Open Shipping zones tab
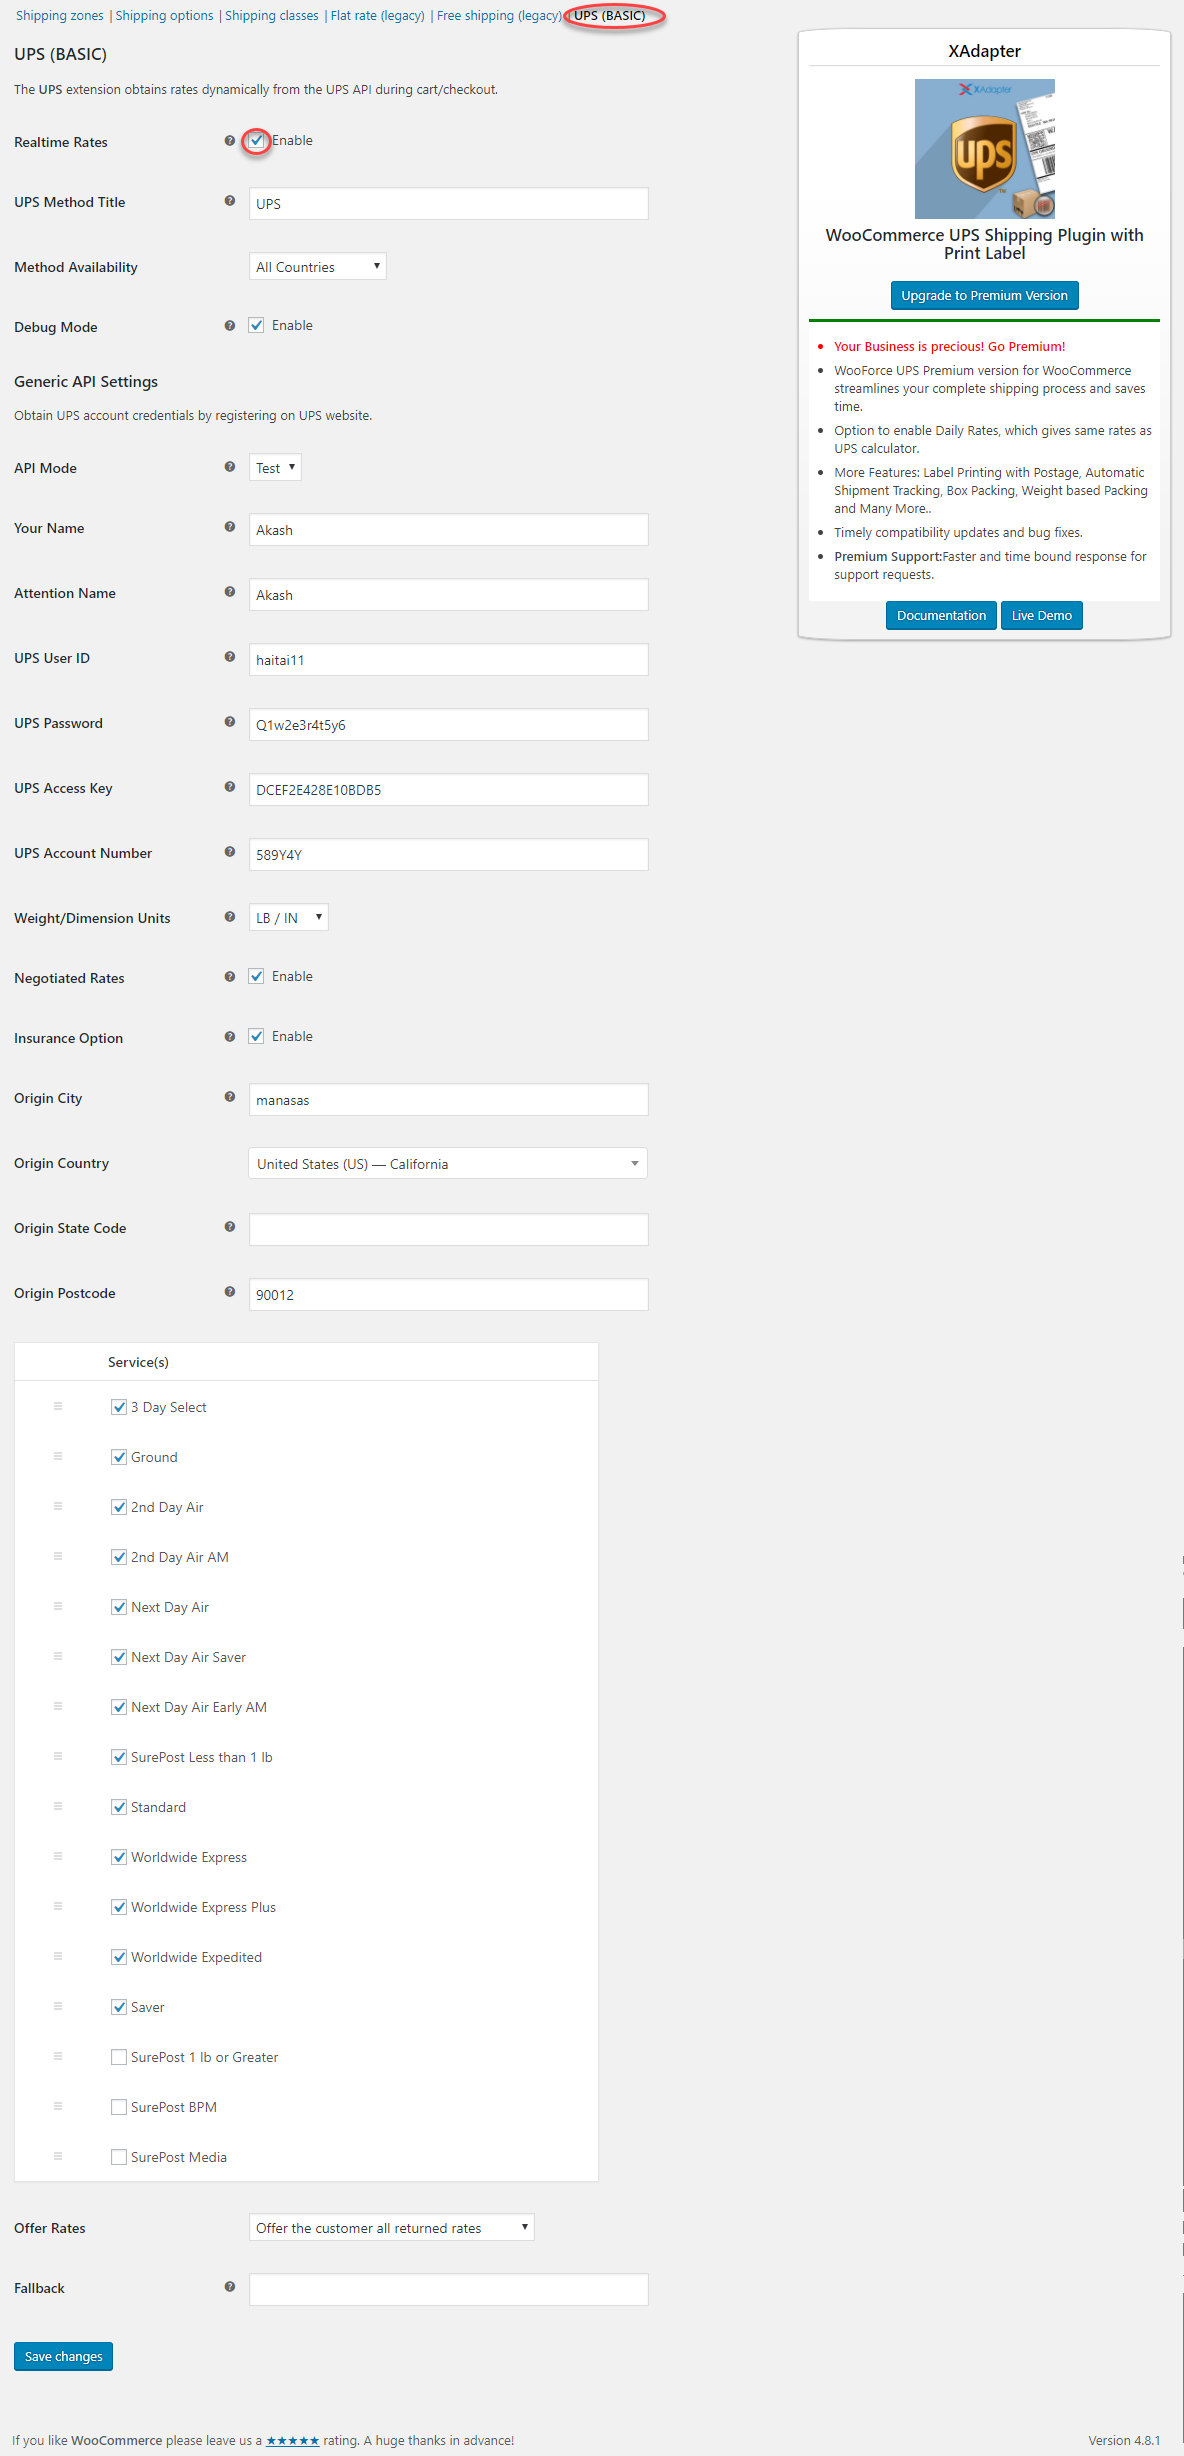The height and width of the screenshot is (2456, 1184). [60, 16]
